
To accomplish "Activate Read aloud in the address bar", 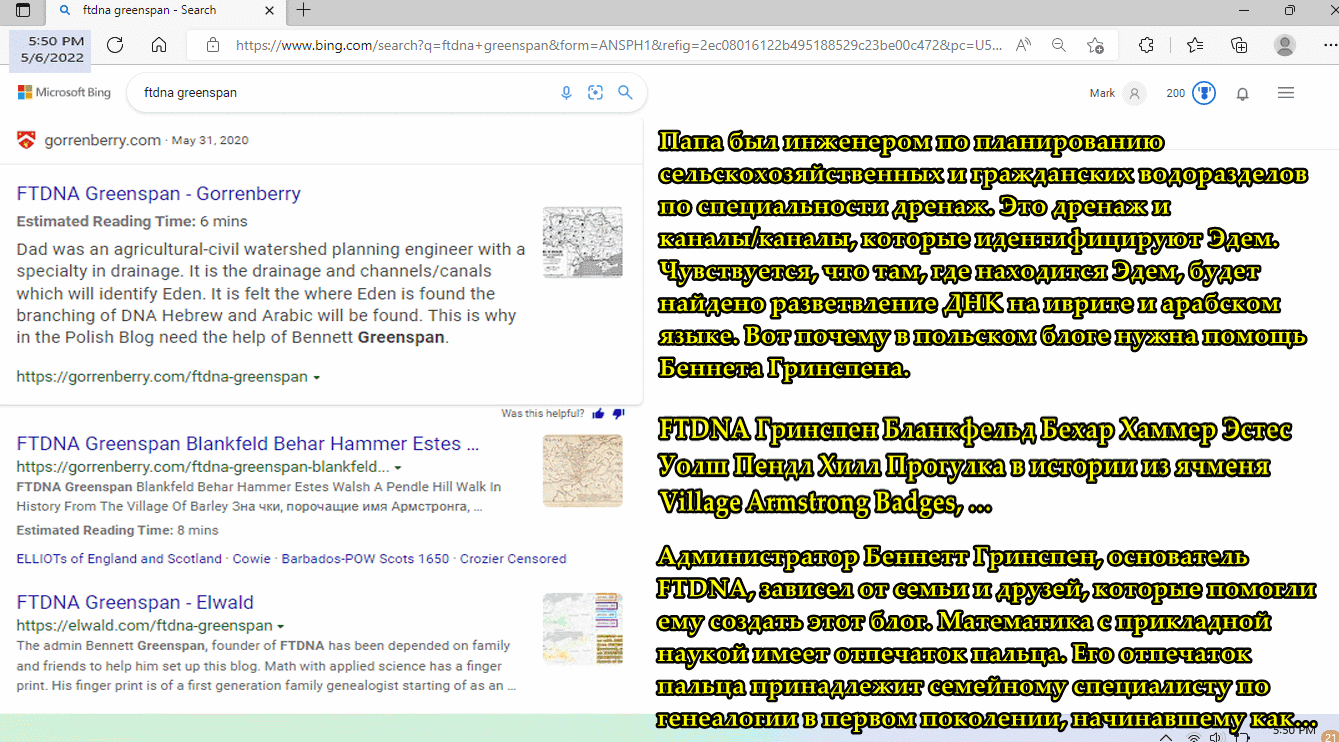I will (x=1023, y=45).
